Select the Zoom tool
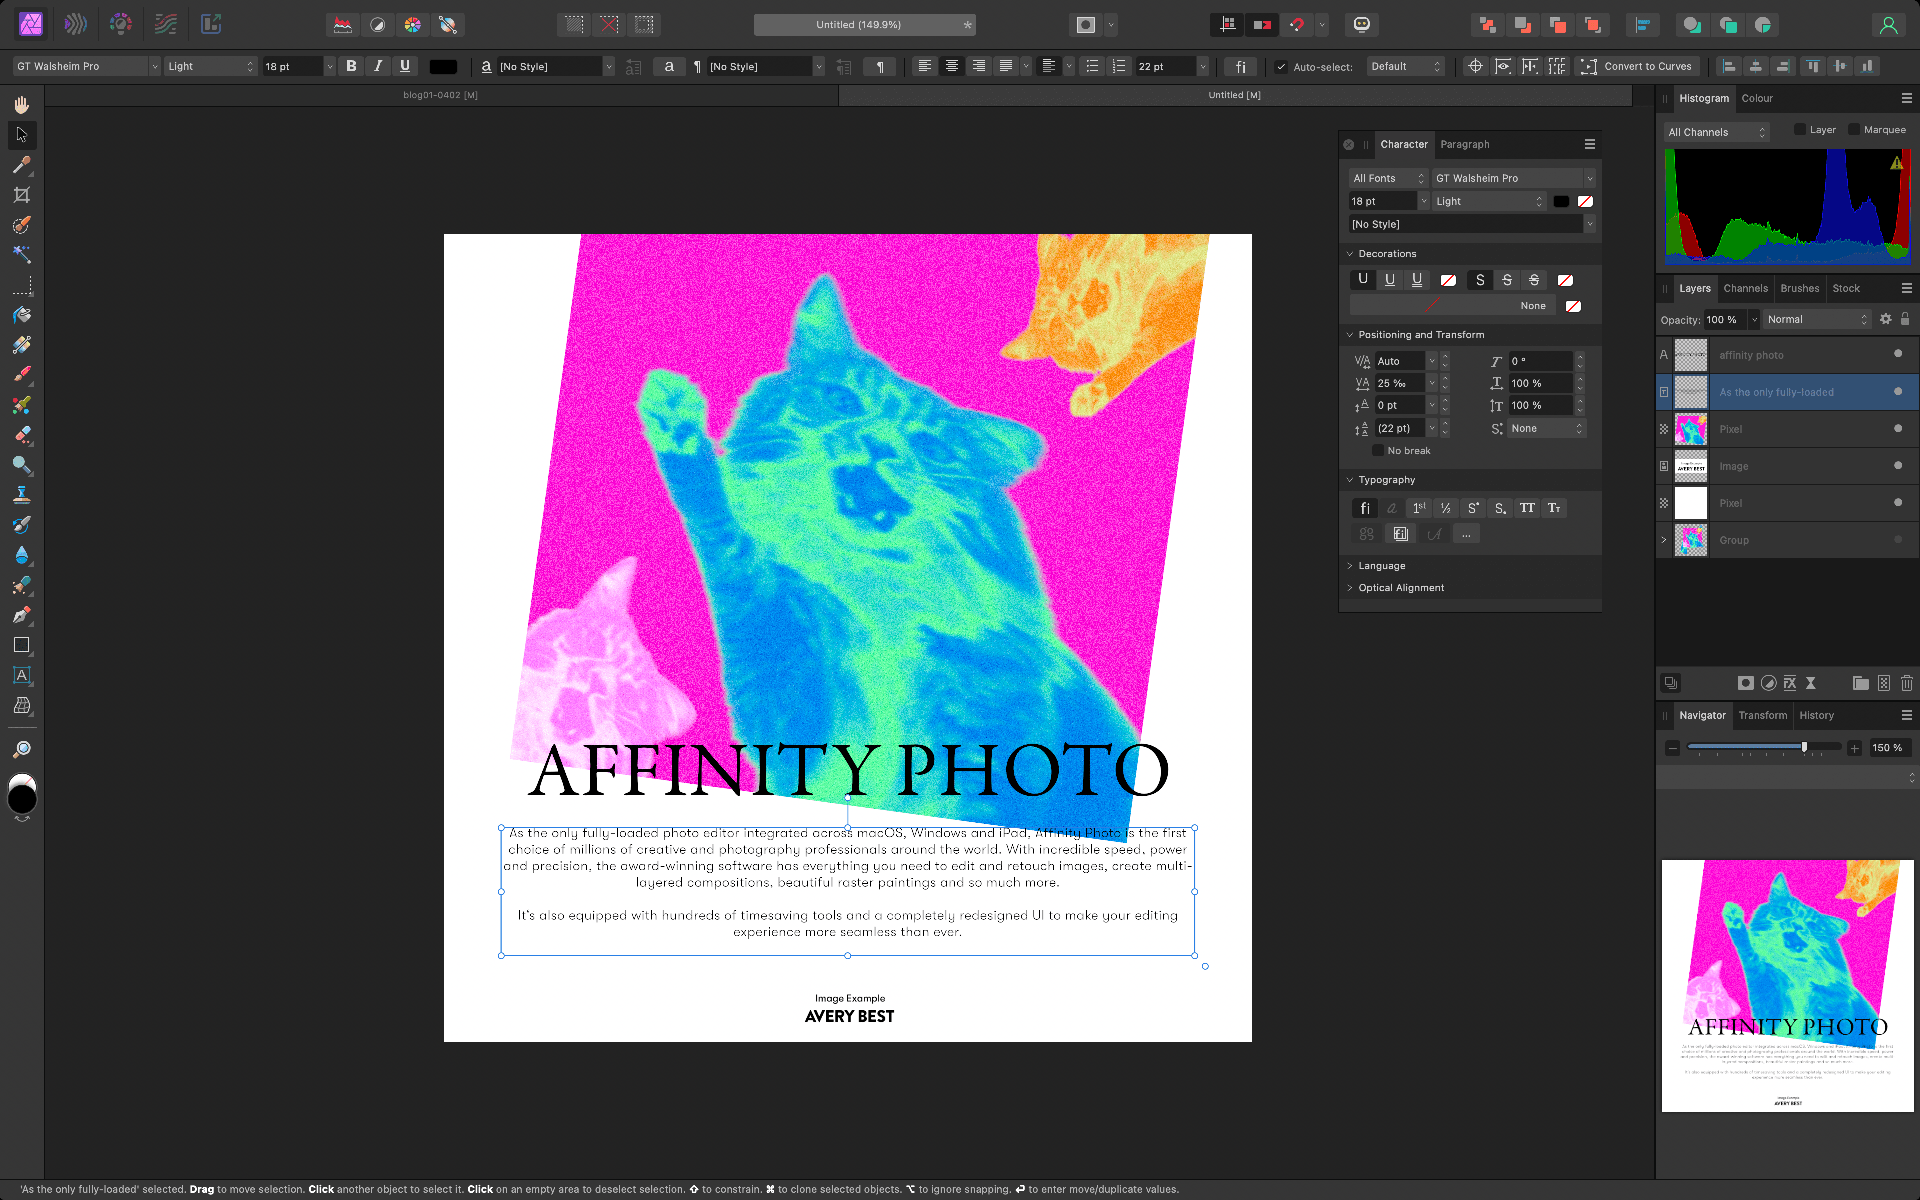The width and height of the screenshot is (1920, 1200). pos(21,749)
